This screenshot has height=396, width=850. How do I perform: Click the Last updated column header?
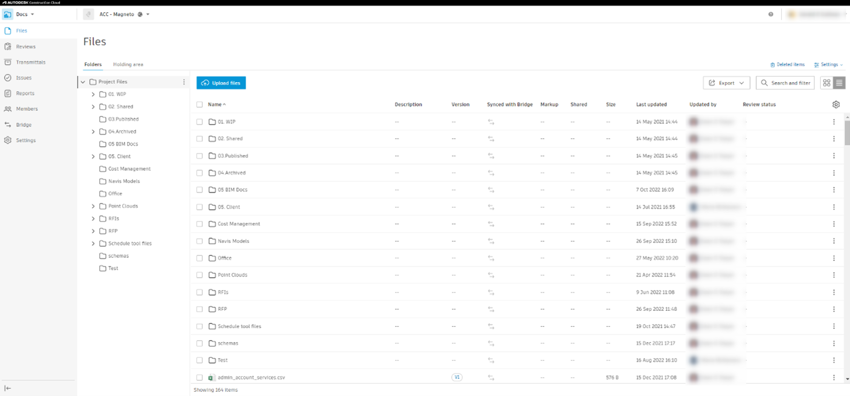(x=652, y=105)
